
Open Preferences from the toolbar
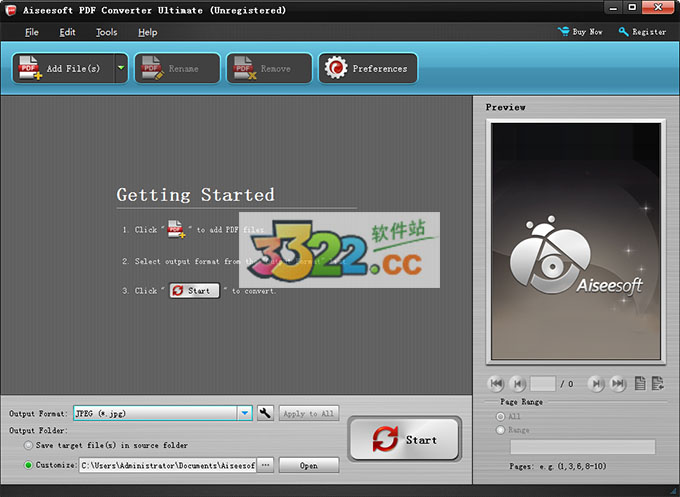coord(368,68)
